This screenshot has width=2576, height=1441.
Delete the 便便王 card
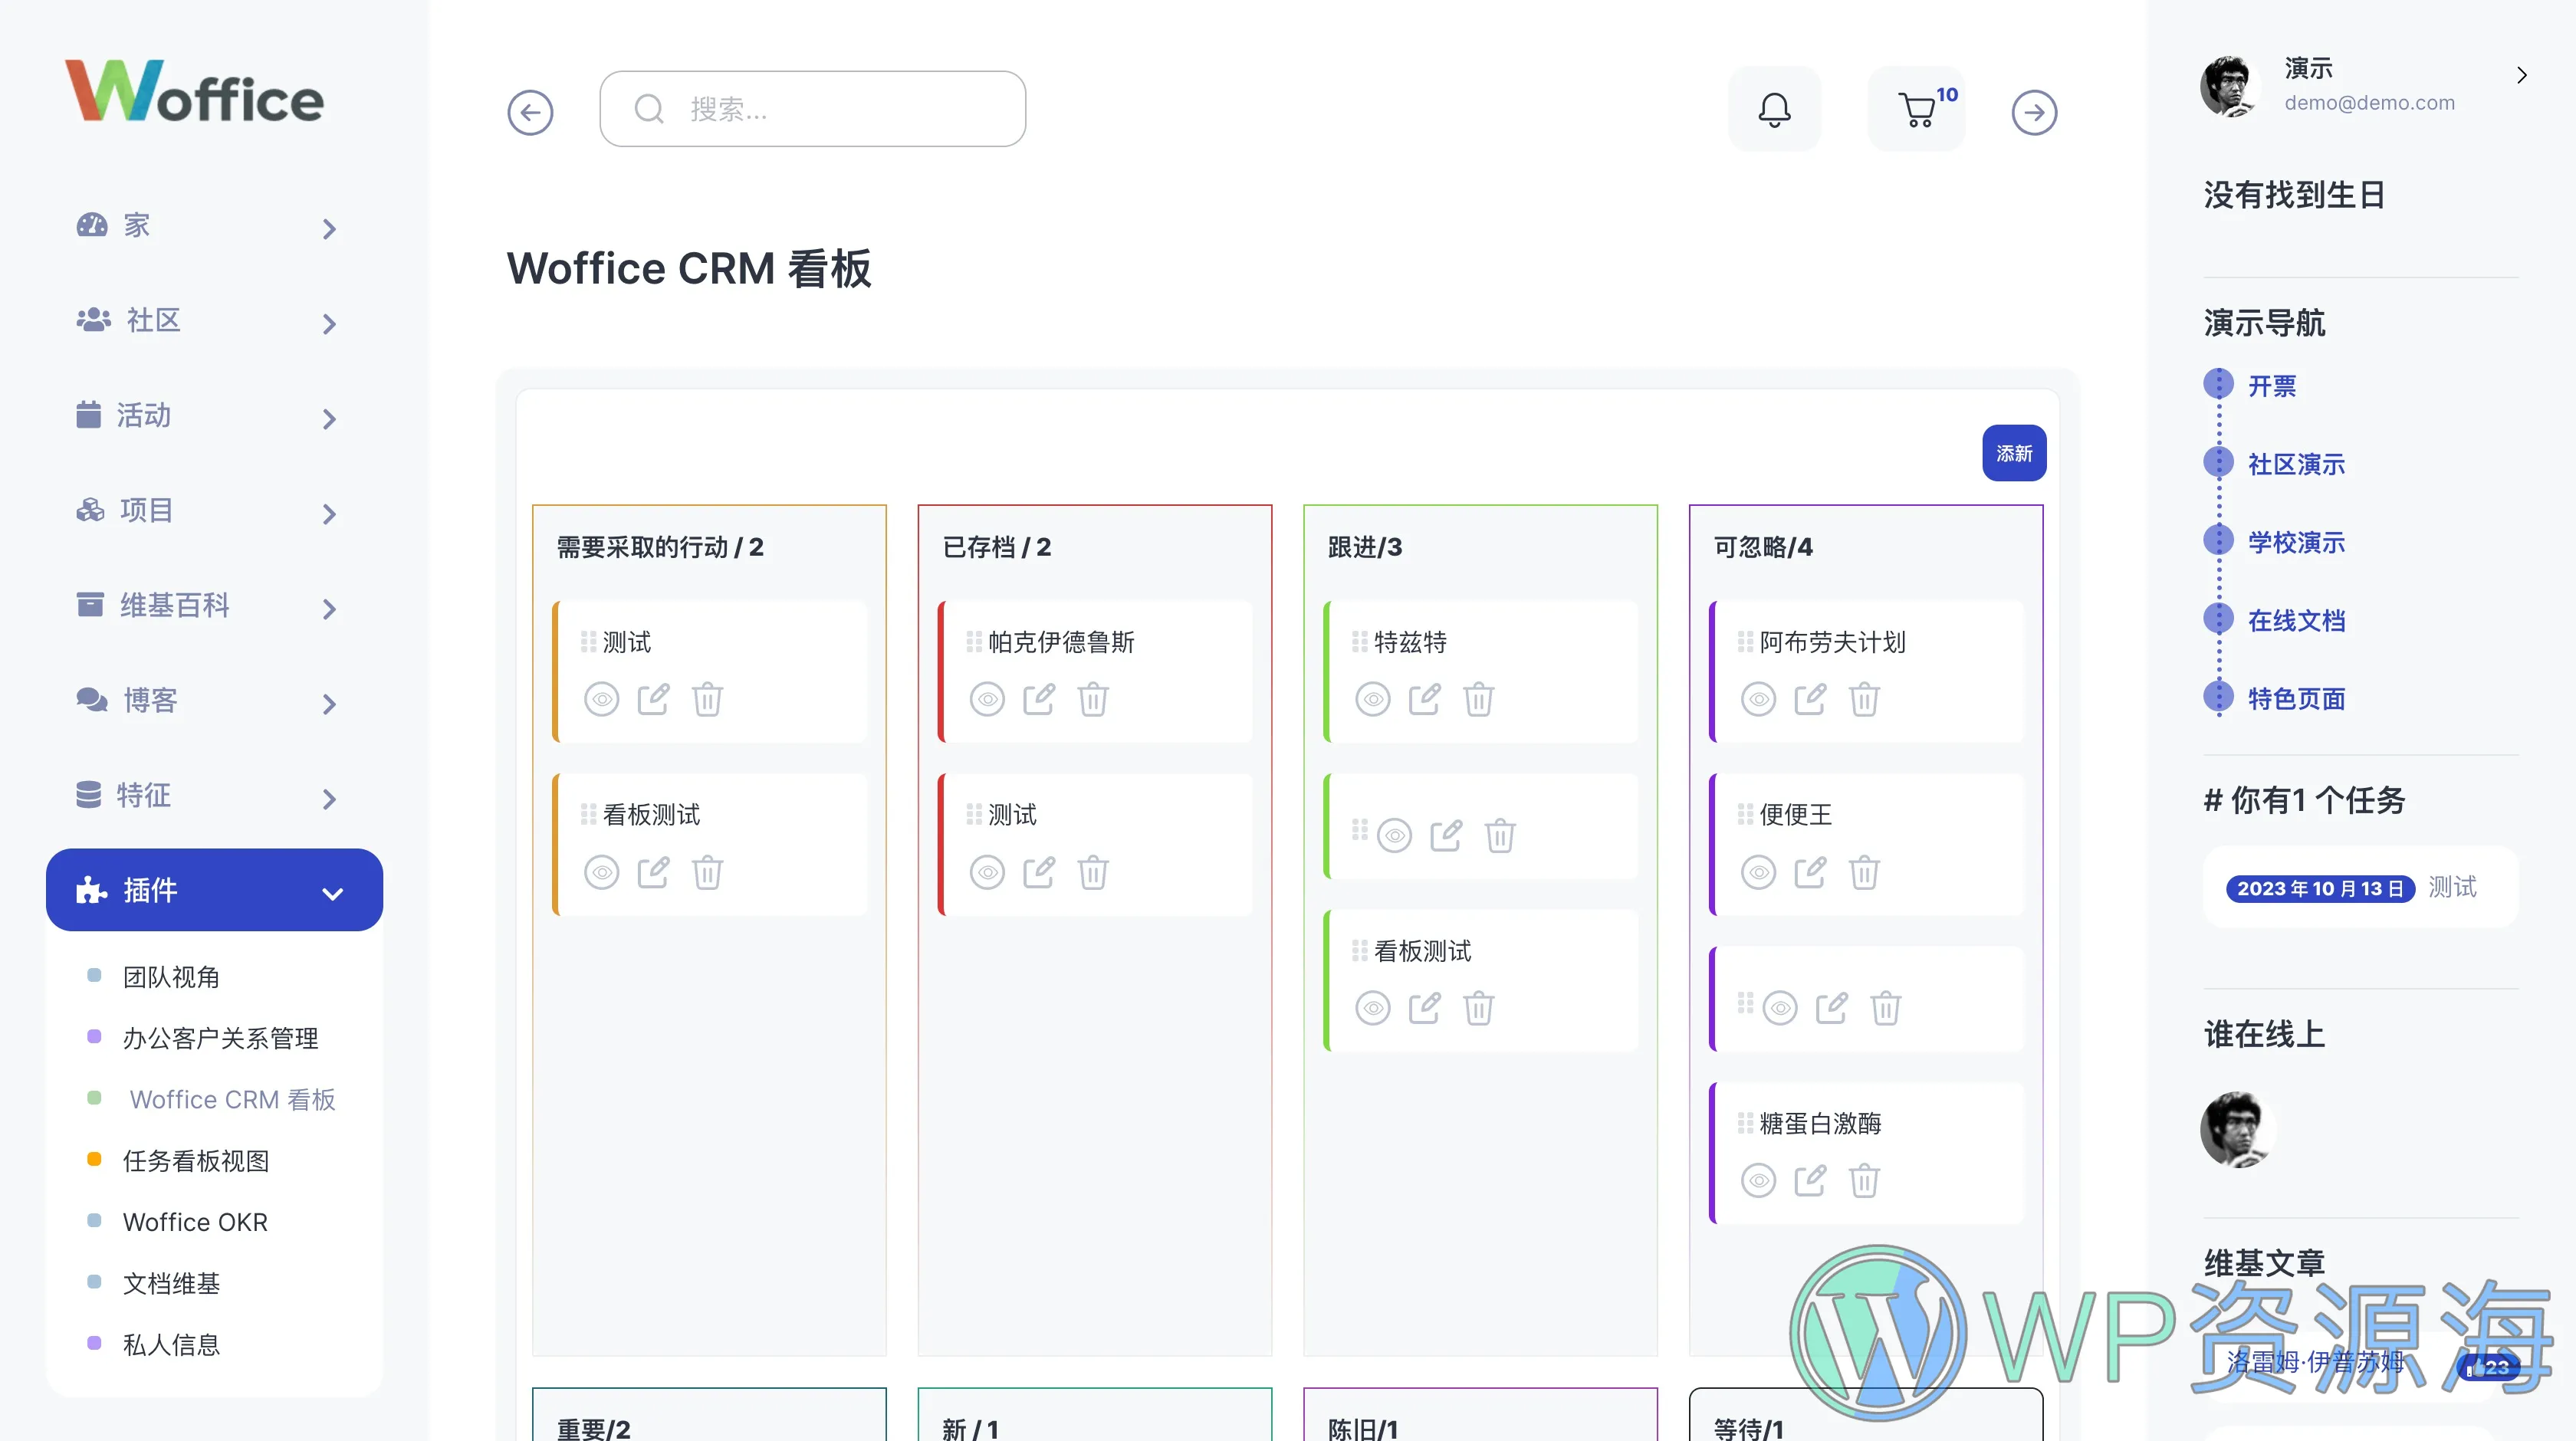(1865, 871)
